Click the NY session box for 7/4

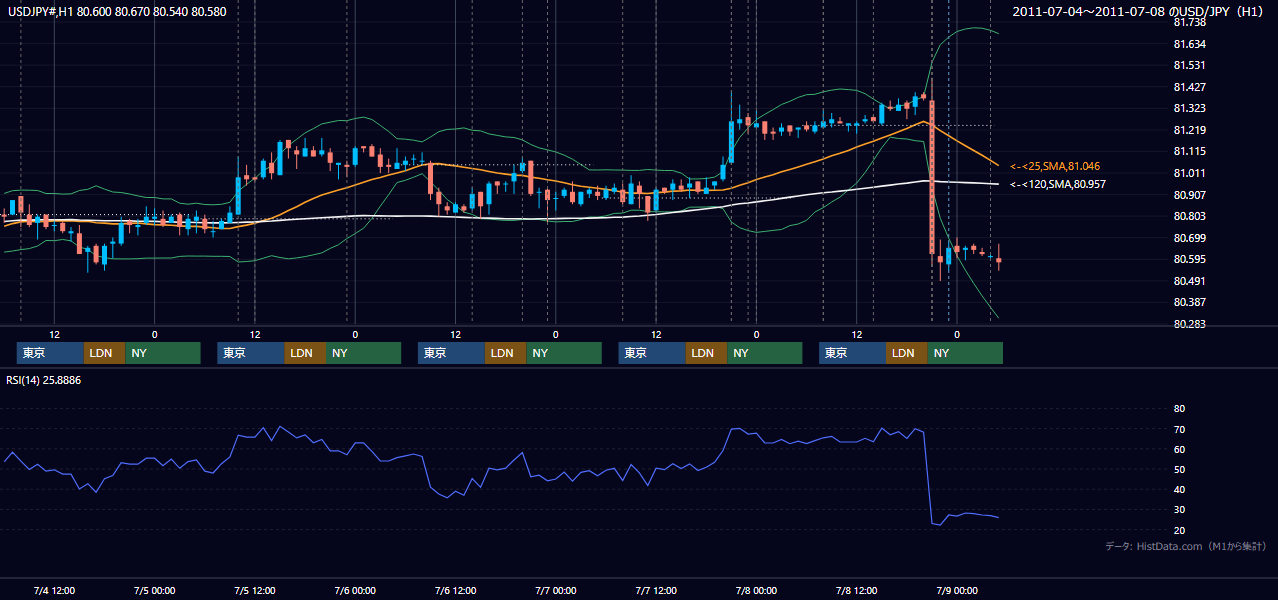point(163,353)
